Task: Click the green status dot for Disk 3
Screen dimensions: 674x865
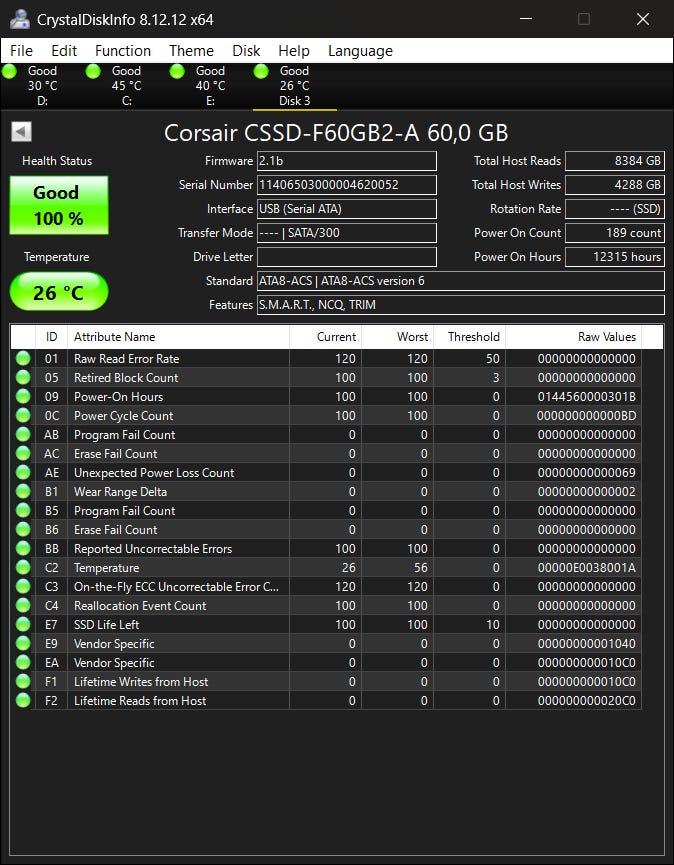Action: 261,71
